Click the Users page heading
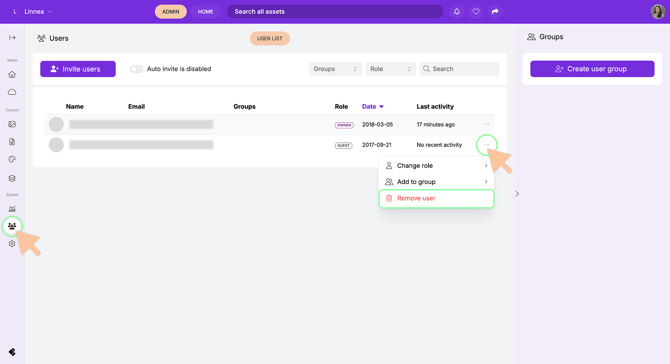Screen dimensions: 670x364 point(53,38)
